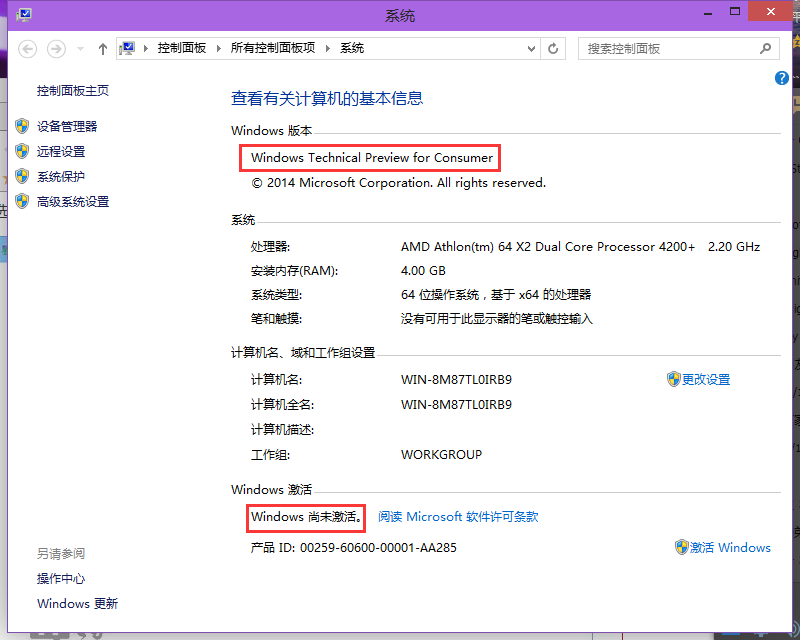Click into the 搜索控制面板 search field
Viewport: 800px width, 640px height.
point(665,48)
